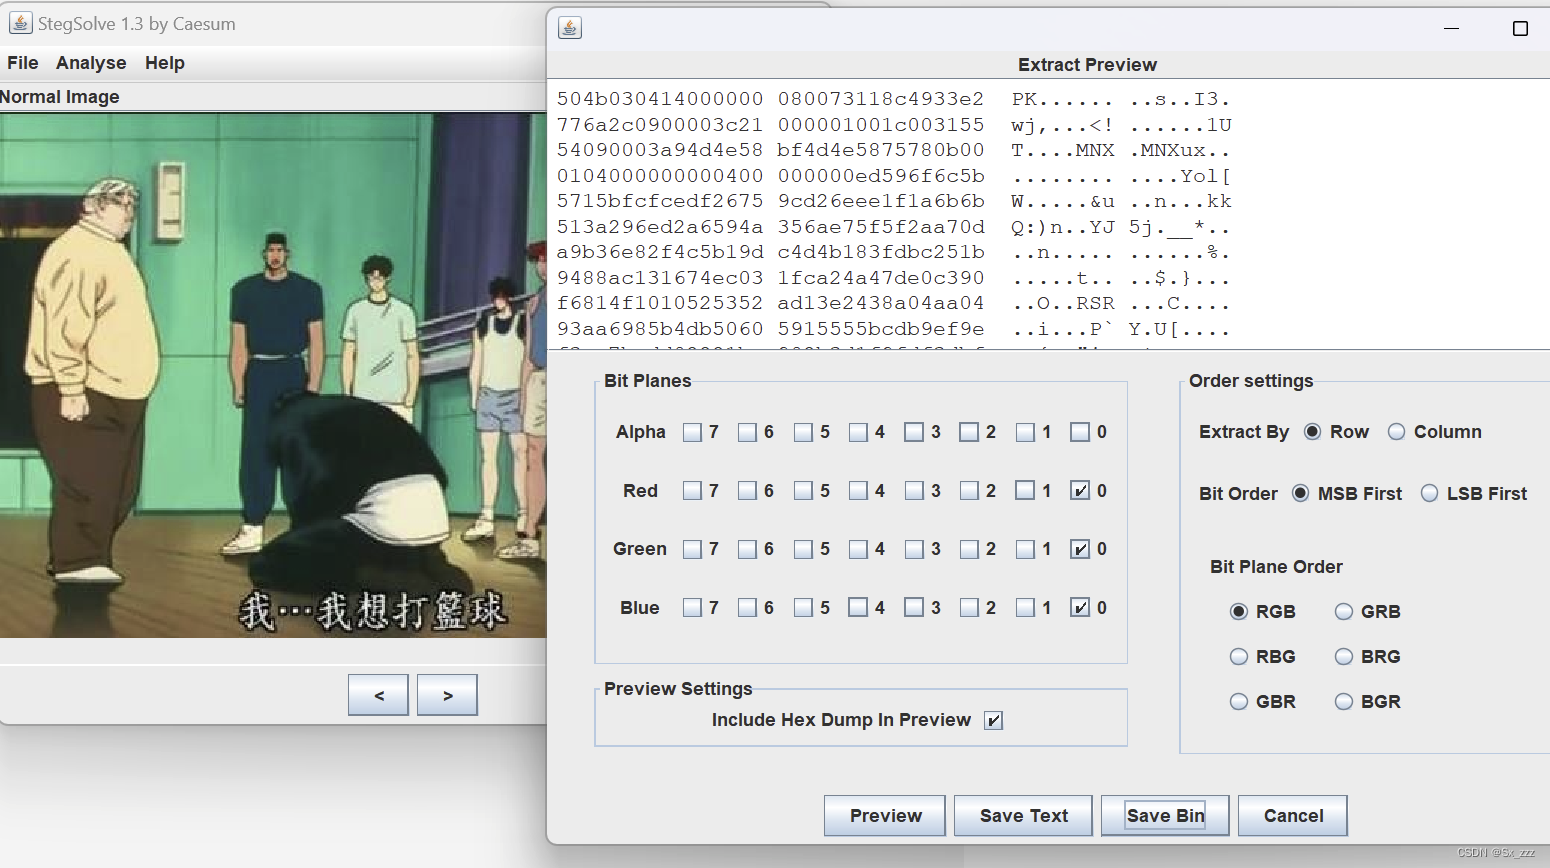Open the Analyse menu in StegSolve
The image size is (1550, 868).
[x=91, y=63]
